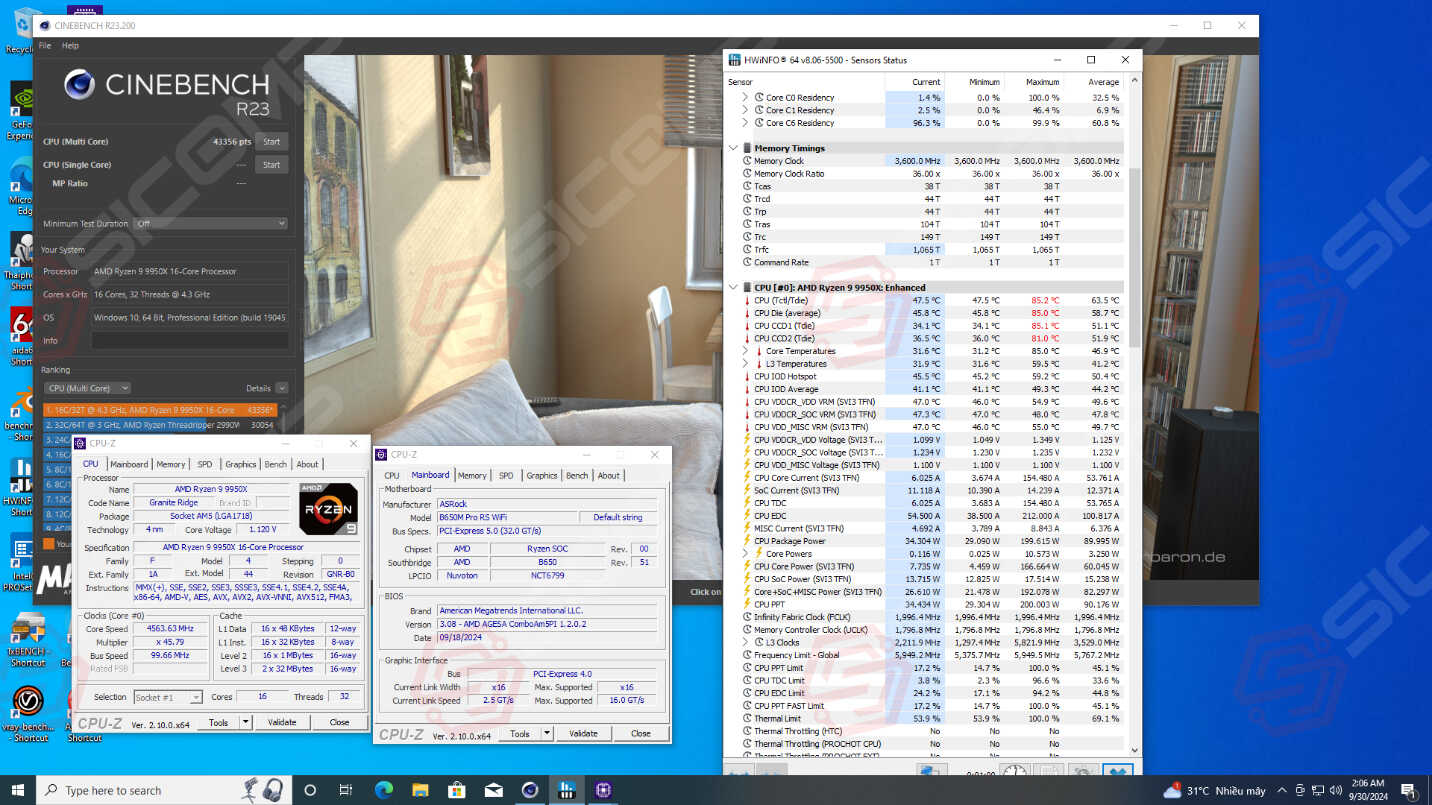Click the HWiNFO taskbar icon
Image resolution: width=1432 pixels, height=805 pixels.
coord(566,790)
